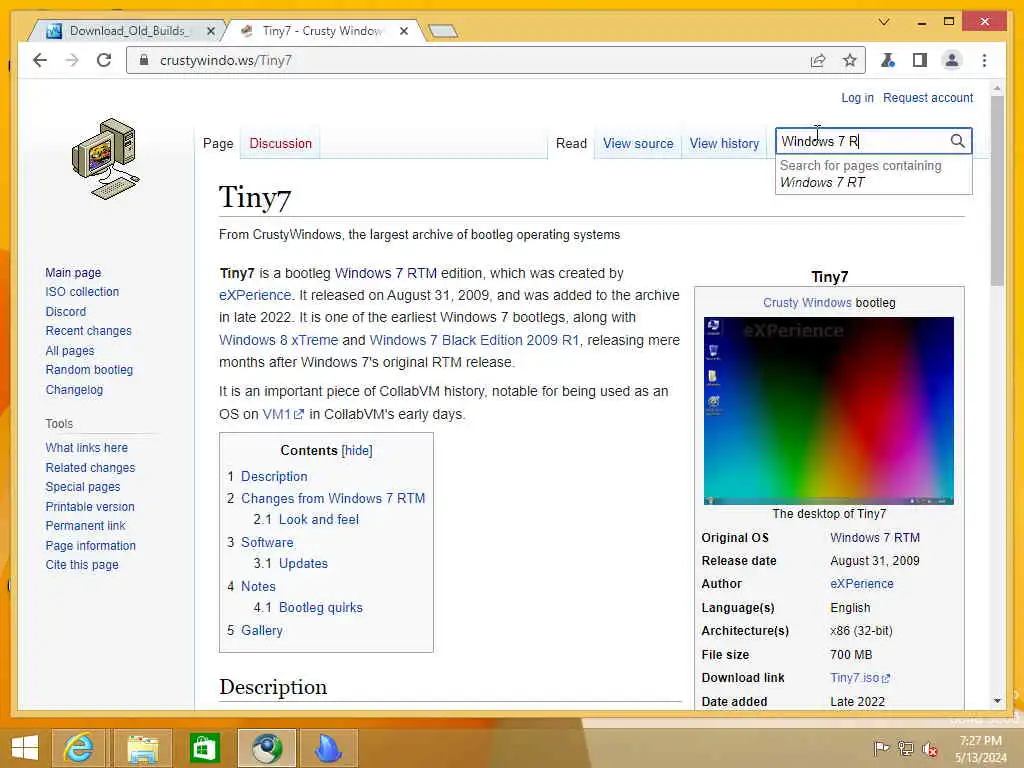The height and width of the screenshot is (768, 1024).
Task: Click the Tiny7 desktop screenshot thumbnail
Action: (829, 411)
